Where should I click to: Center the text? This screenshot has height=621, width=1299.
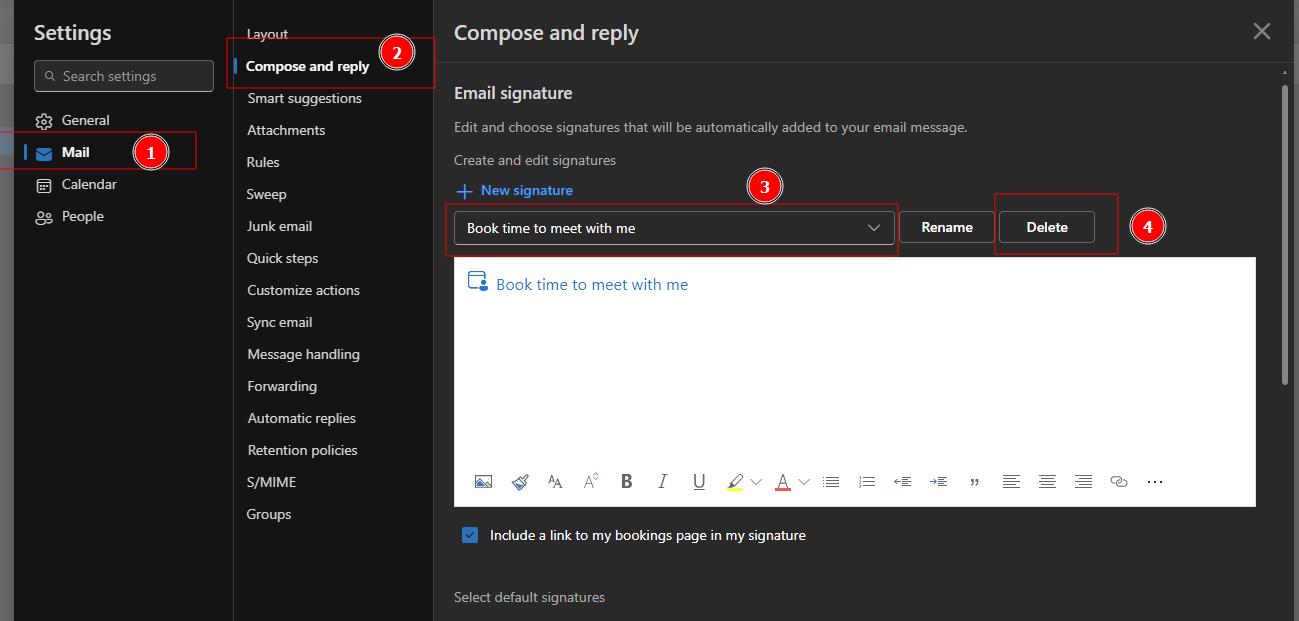coord(1047,482)
